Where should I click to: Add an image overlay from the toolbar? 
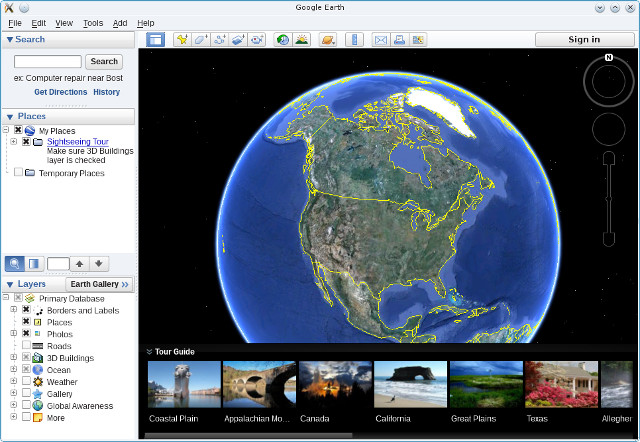(238, 40)
